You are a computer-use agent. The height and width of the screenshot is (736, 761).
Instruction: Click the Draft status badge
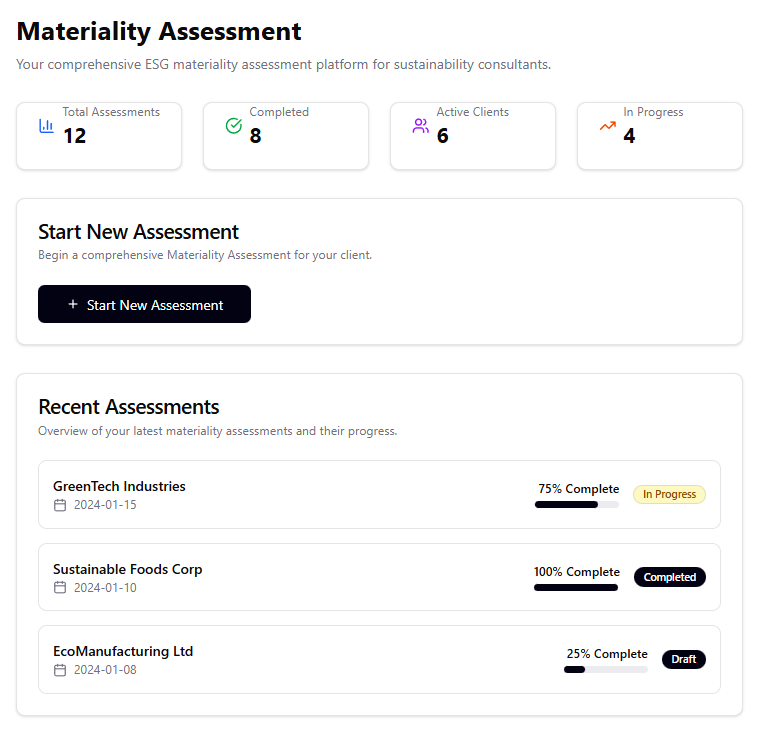pyautogui.click(x=683, y=659)
